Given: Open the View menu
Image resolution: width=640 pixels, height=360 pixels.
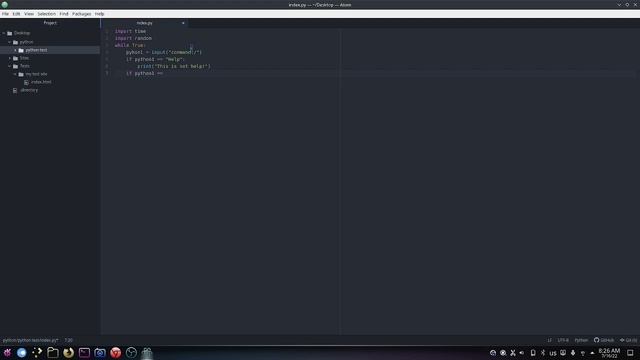Looking at the screenshot, I should 29,14.
